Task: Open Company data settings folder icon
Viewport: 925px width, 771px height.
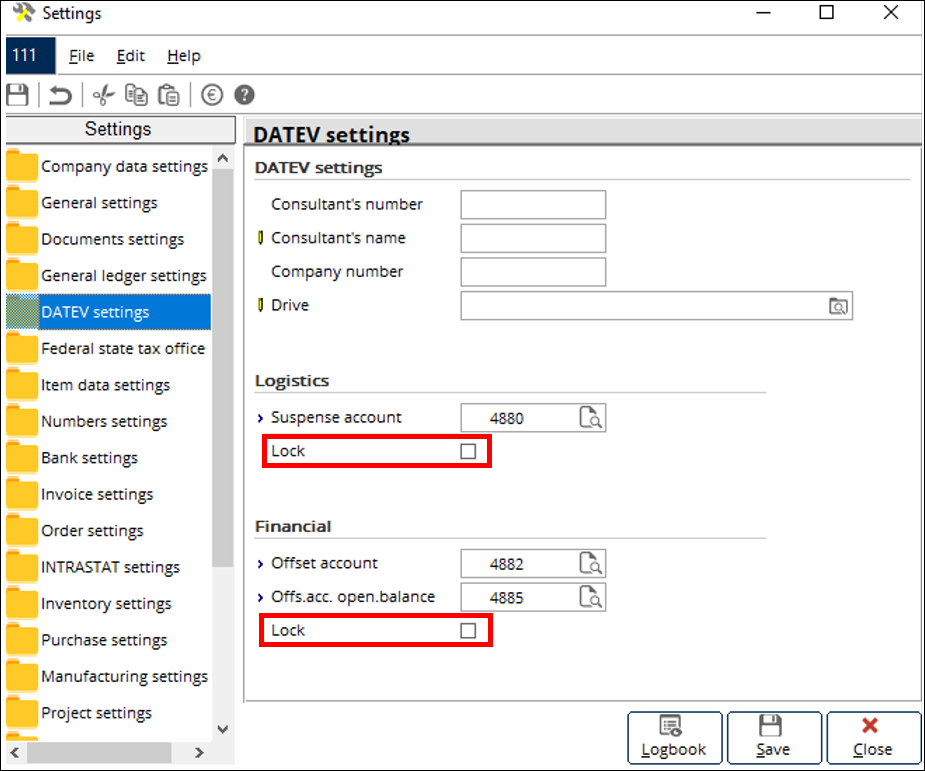Action: [22, 166]
